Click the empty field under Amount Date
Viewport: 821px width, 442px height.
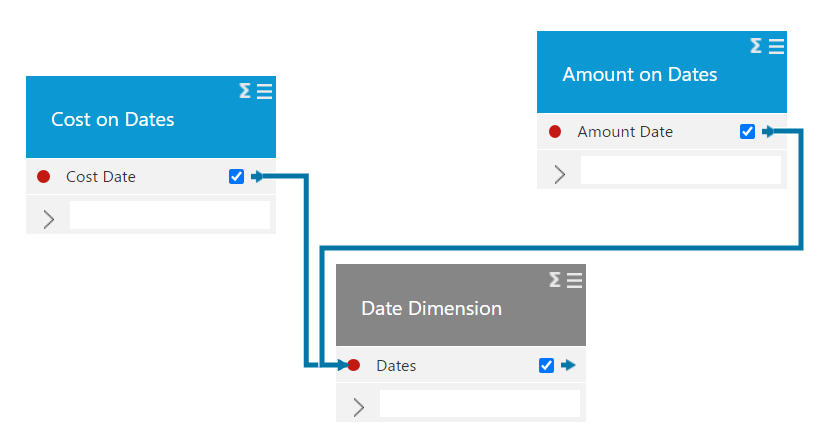pos(681,170)
